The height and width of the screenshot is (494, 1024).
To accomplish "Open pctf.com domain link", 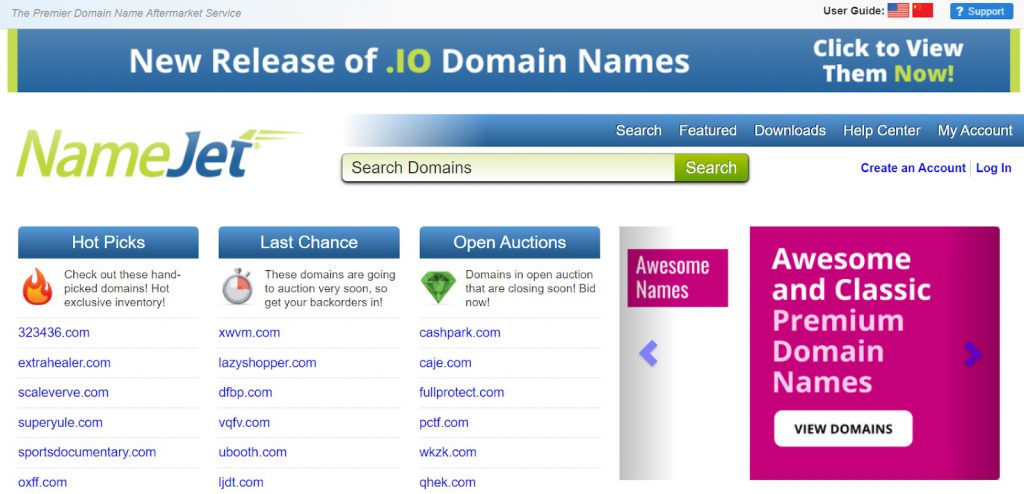I will (x=444, y=423).
